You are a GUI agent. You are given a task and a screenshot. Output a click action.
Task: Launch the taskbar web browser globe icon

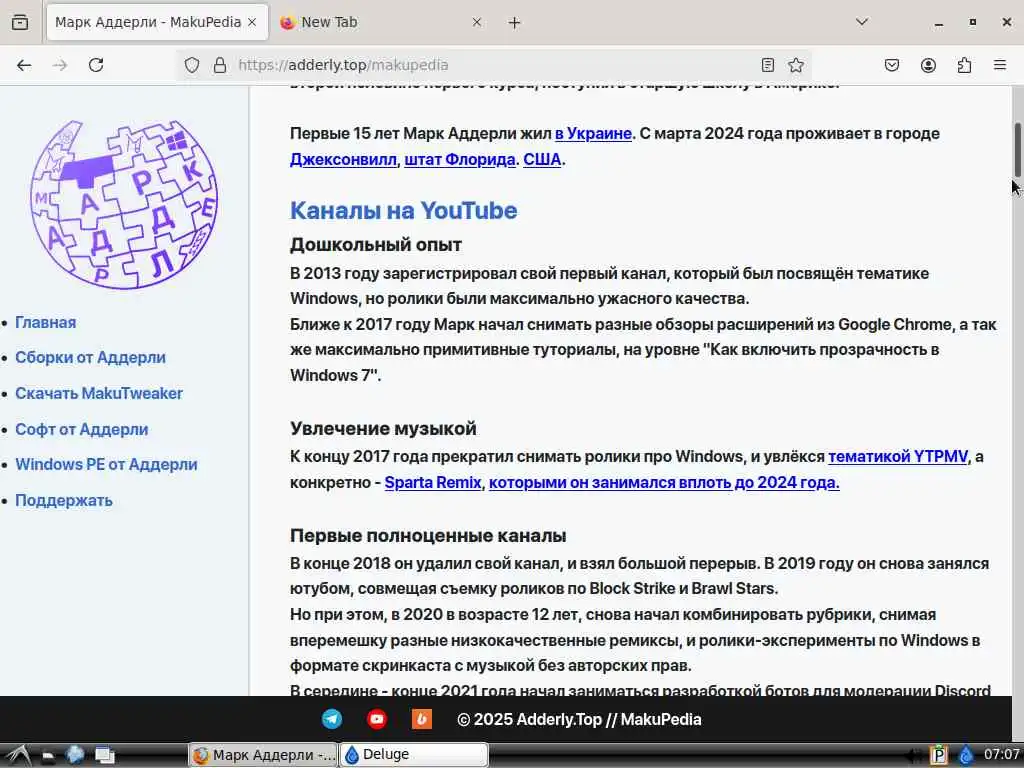[75, 755]
